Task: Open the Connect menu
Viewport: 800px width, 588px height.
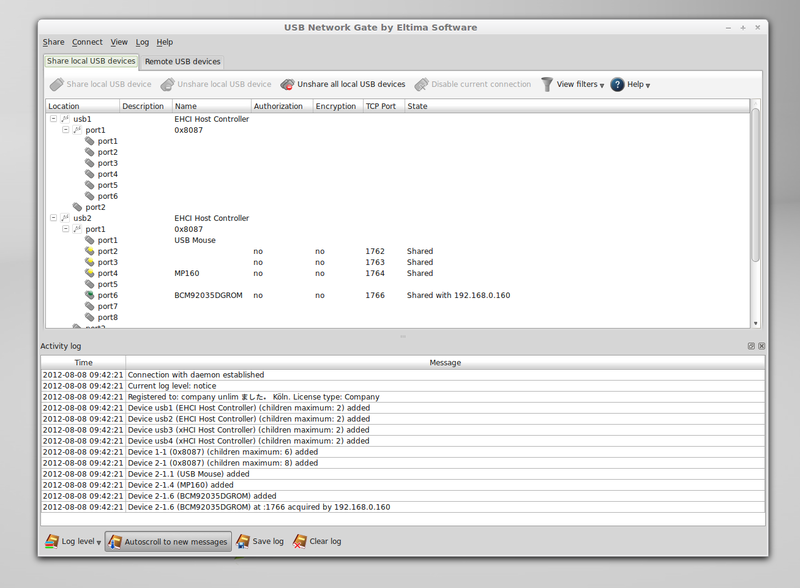Action: pyautogui.click(x=87, y=42)
